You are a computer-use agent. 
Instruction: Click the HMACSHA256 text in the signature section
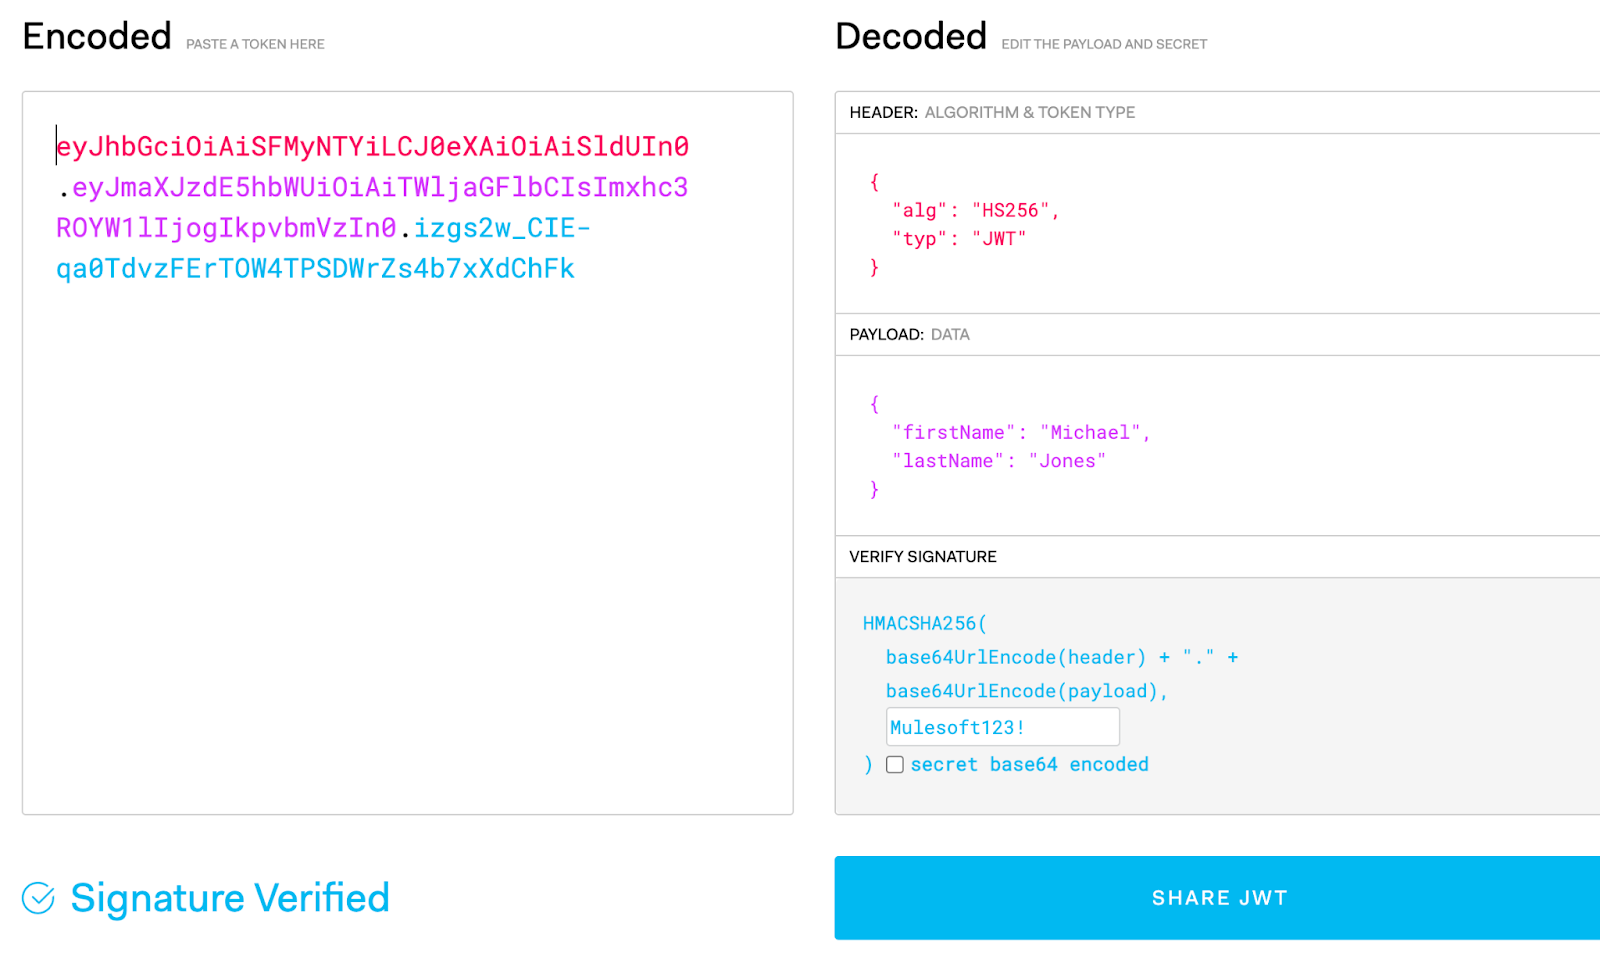tap(920, 622)
